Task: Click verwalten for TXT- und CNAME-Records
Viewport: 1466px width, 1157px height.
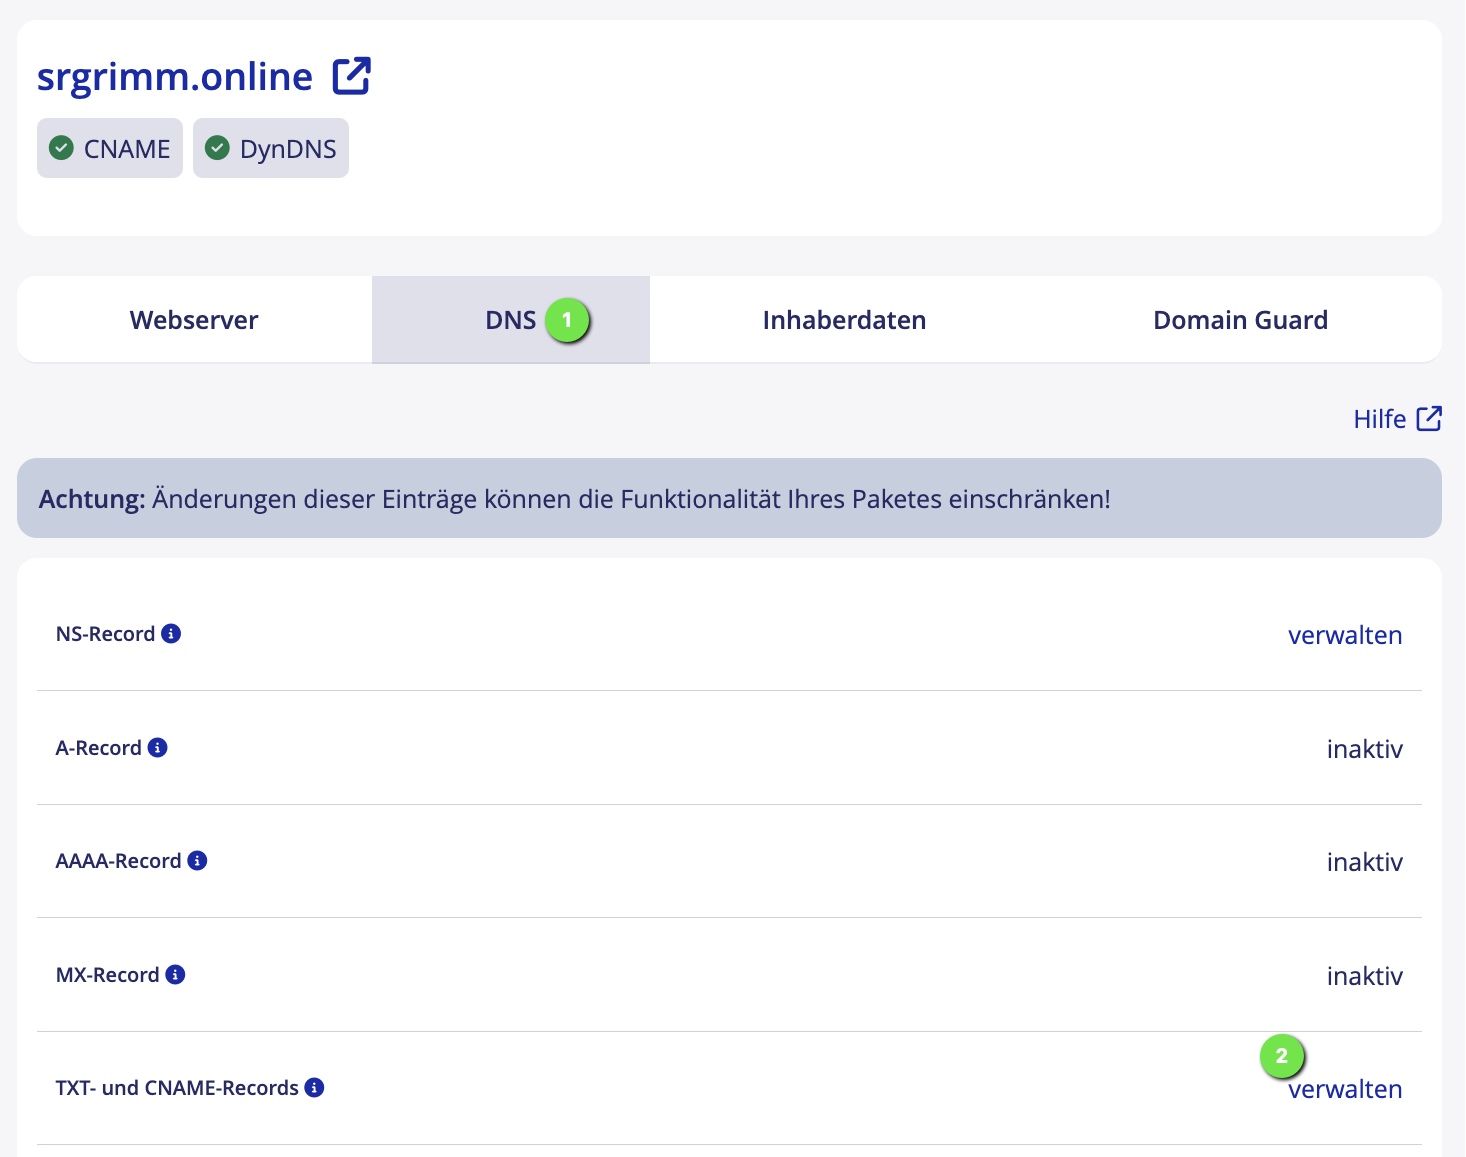Action: coord(1344,1089)
